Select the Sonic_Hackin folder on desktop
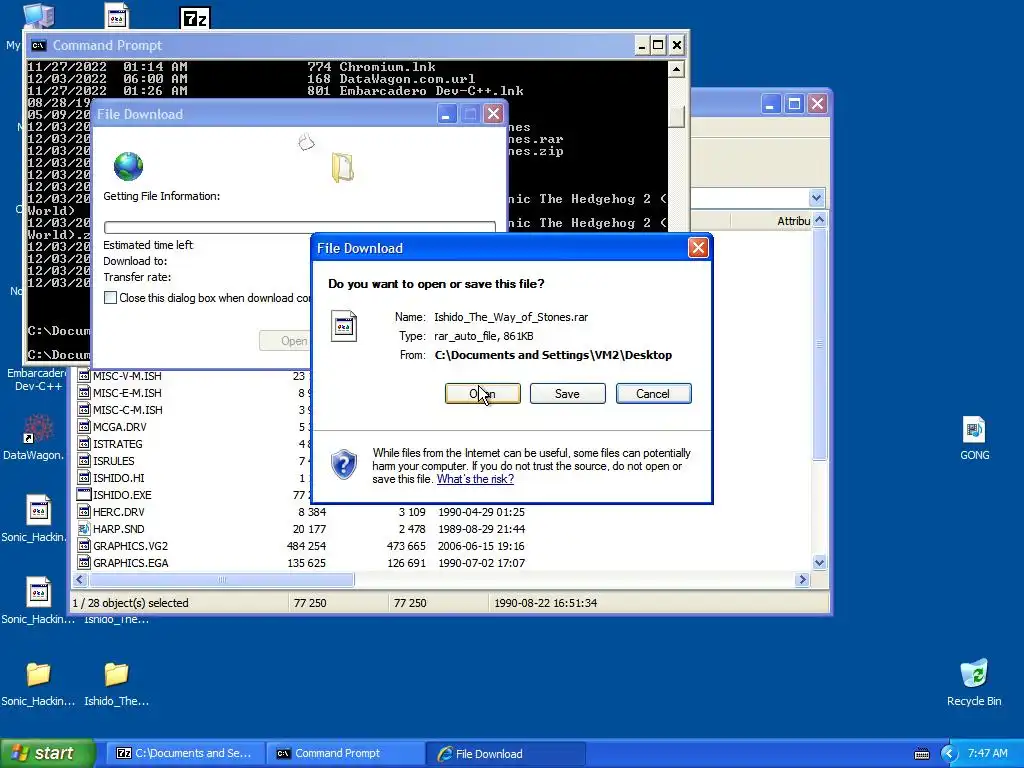The image size is (1024, 768). coord(38,674)
